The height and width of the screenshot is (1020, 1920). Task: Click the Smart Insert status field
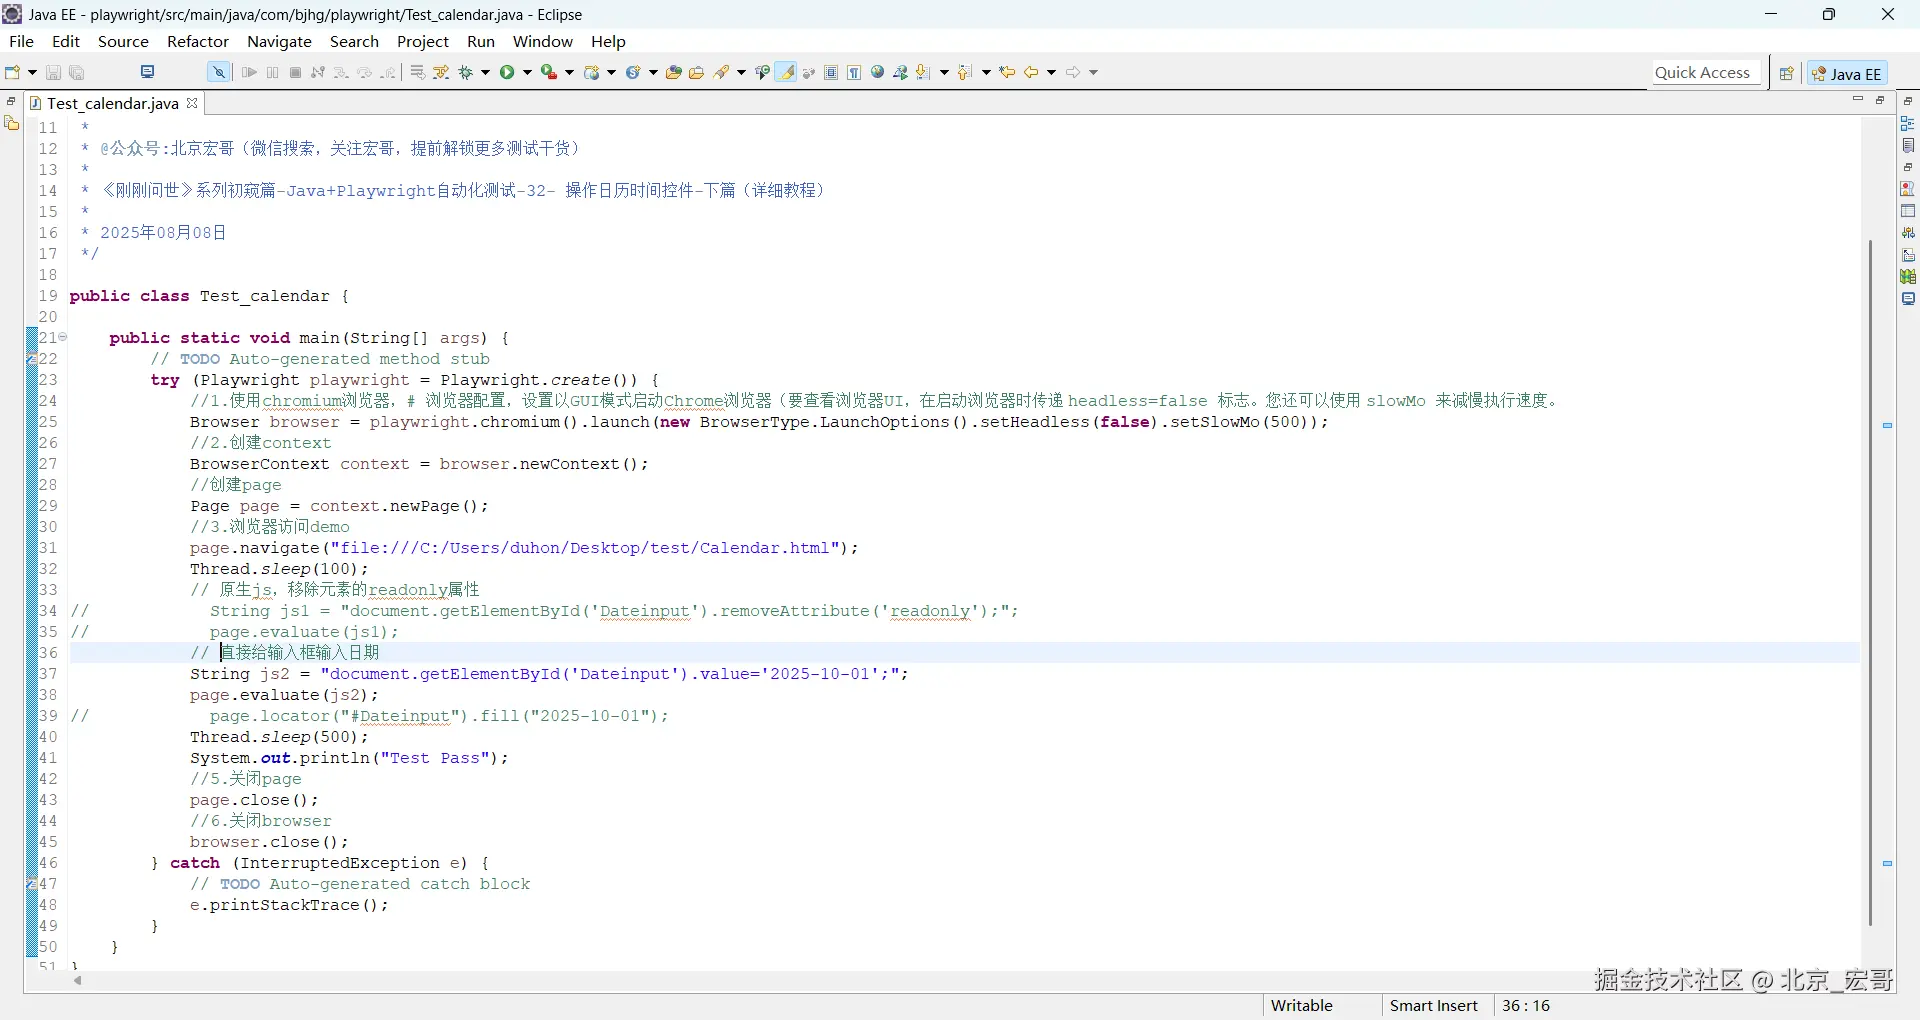[1434, 1006]
